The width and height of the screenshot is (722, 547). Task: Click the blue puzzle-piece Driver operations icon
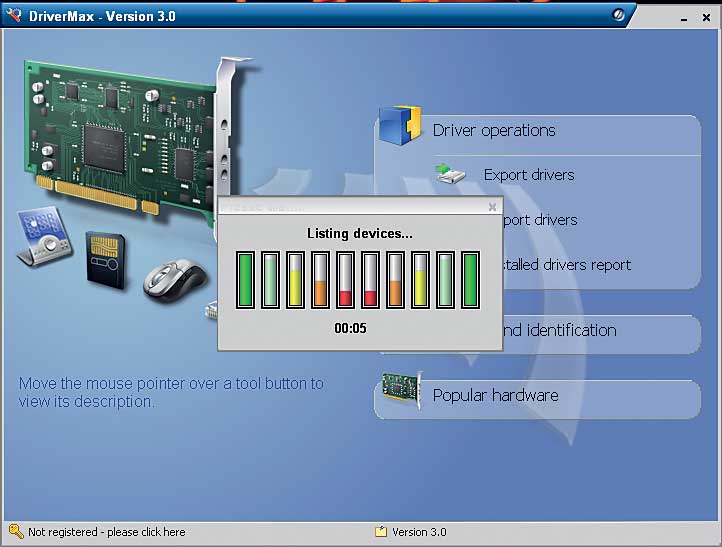[400, 125]
